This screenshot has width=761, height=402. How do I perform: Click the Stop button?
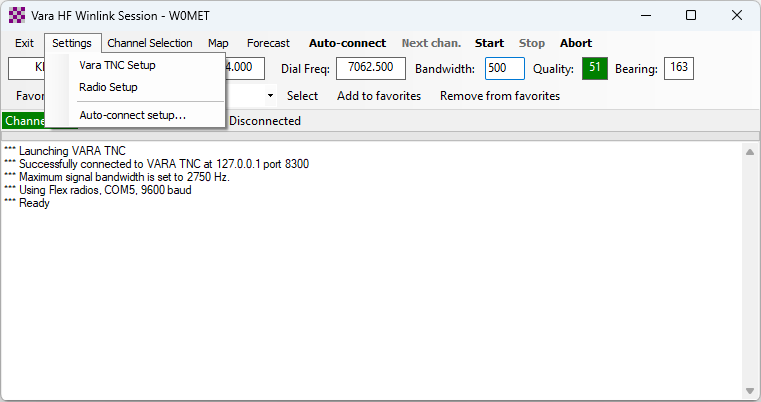[531, 43]
